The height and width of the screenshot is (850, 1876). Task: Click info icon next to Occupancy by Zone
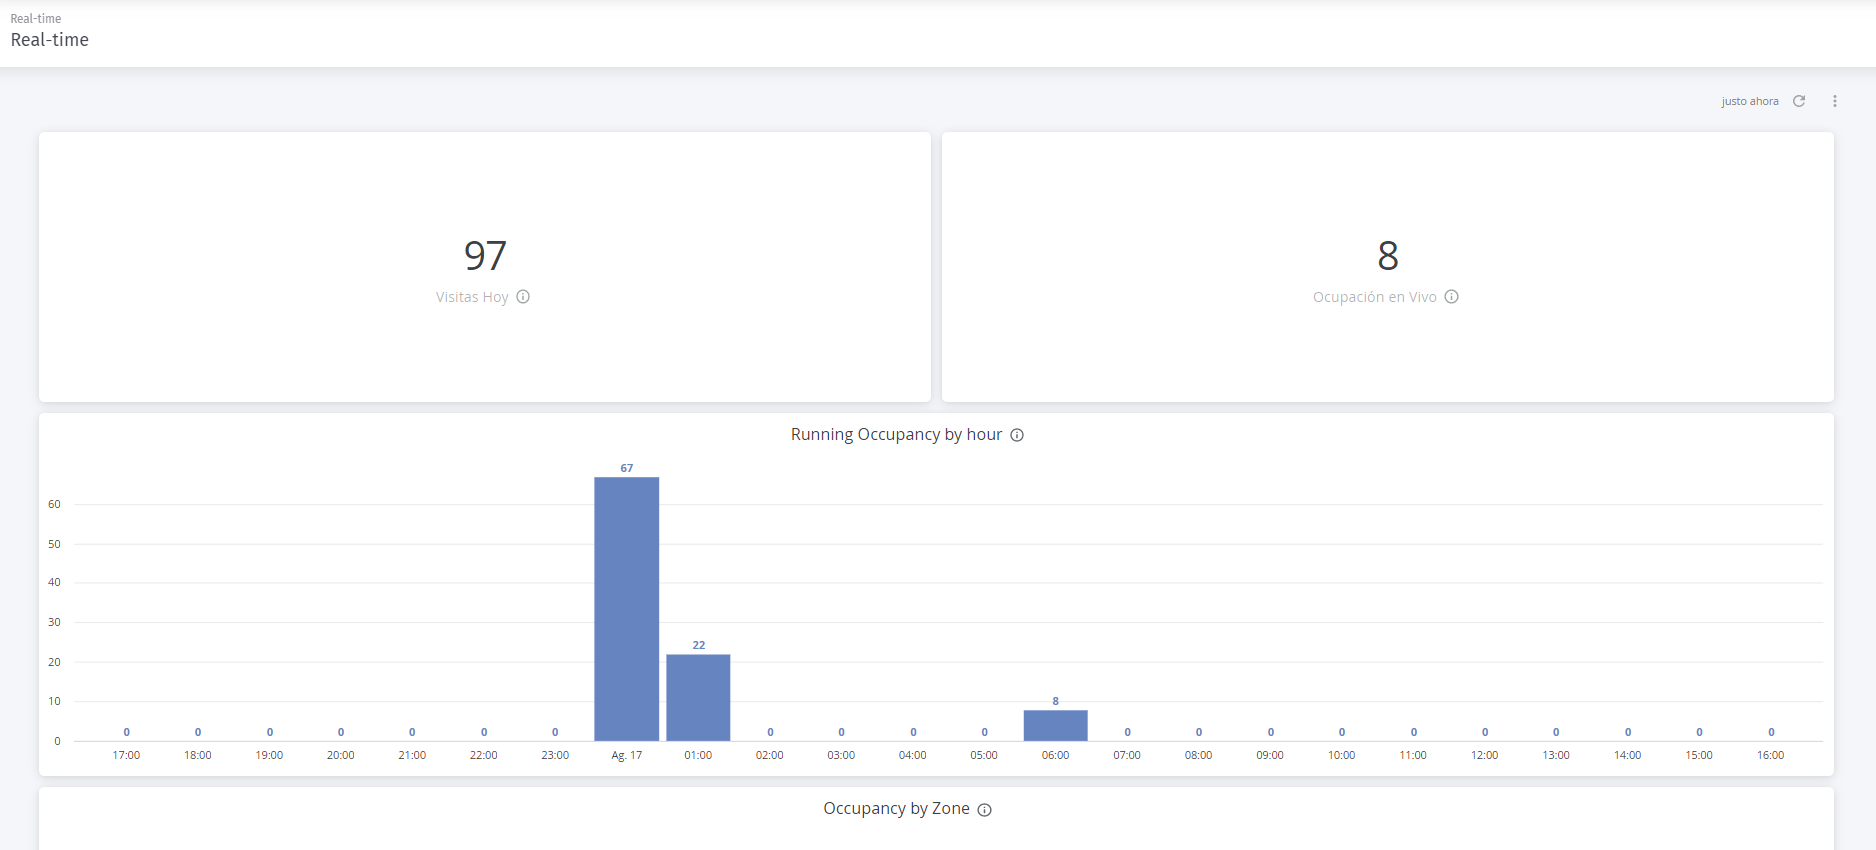pos(985,810)
